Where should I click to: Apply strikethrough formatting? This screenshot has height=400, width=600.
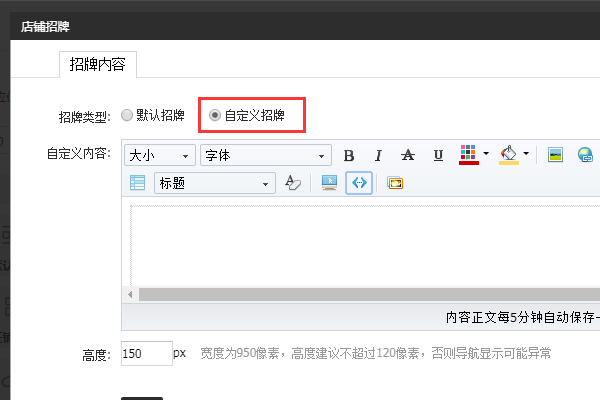click(x=408, y=155)
